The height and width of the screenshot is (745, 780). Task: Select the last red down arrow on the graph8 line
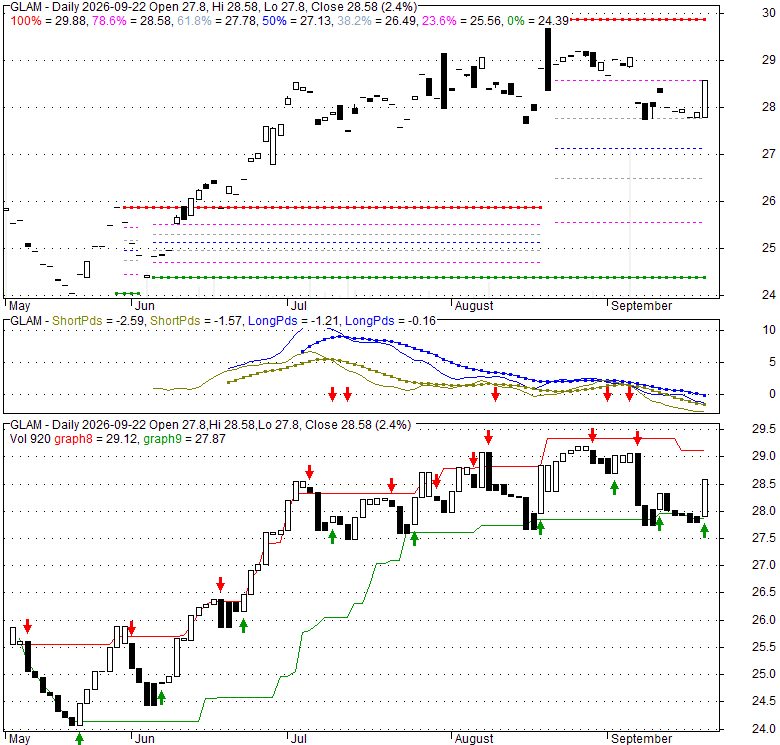tap(638, 439)
